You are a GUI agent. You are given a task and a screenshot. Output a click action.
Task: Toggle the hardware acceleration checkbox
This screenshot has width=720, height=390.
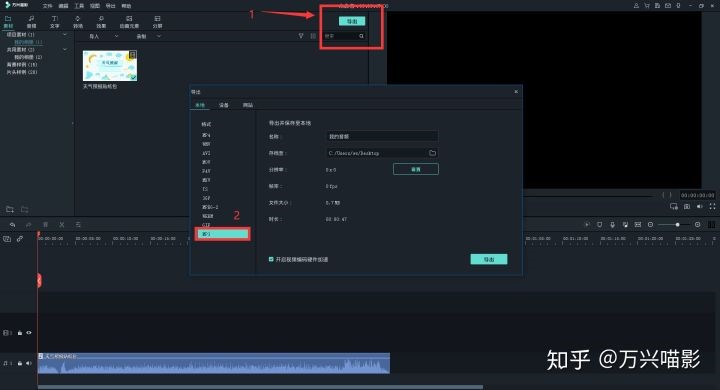click(x=271, y=260)
